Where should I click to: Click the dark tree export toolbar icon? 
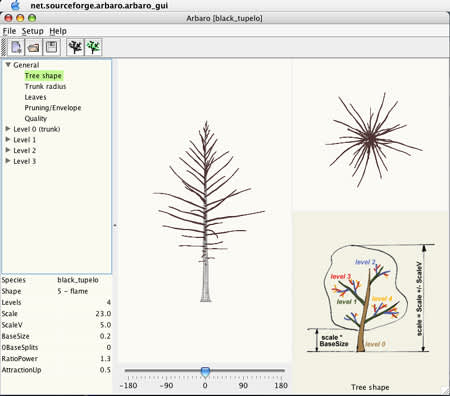point(75,47)
